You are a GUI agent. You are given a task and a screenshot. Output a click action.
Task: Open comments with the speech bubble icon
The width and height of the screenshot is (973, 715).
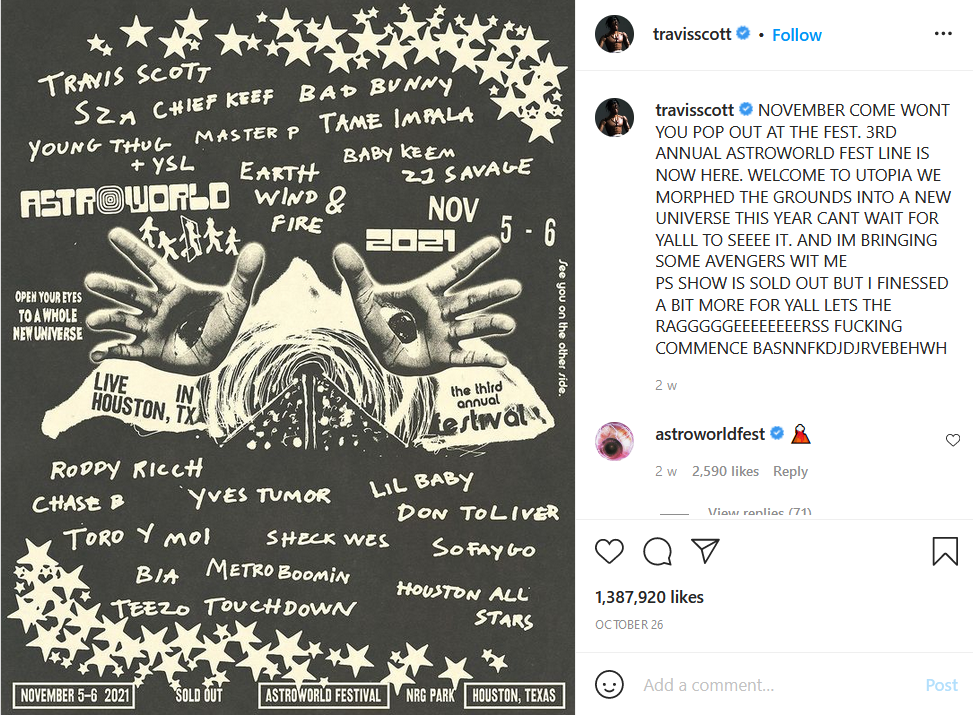[x=657, y=551]
